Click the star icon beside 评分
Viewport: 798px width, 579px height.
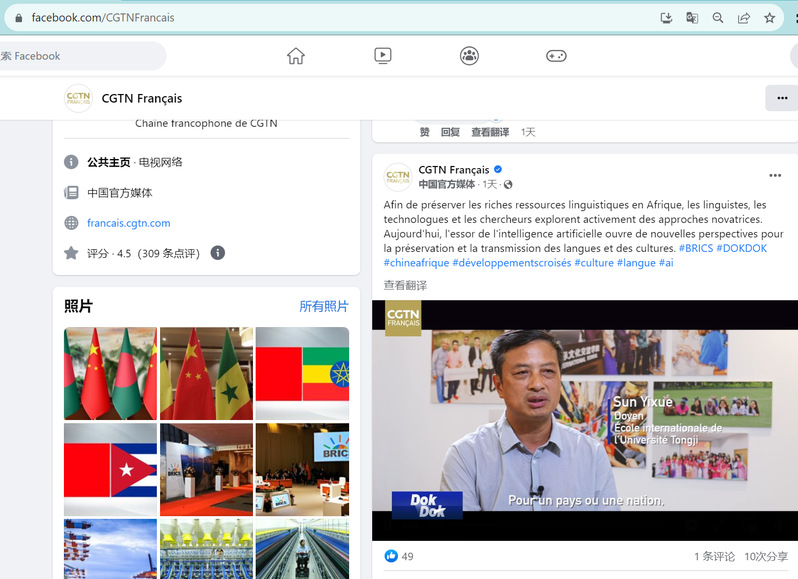71,253
